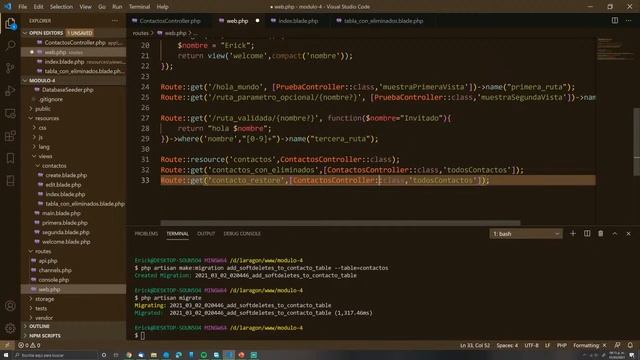Click the editor horizontal scrollbar
640x360 pixels.
pyautogui.click(x=340, y=223)
